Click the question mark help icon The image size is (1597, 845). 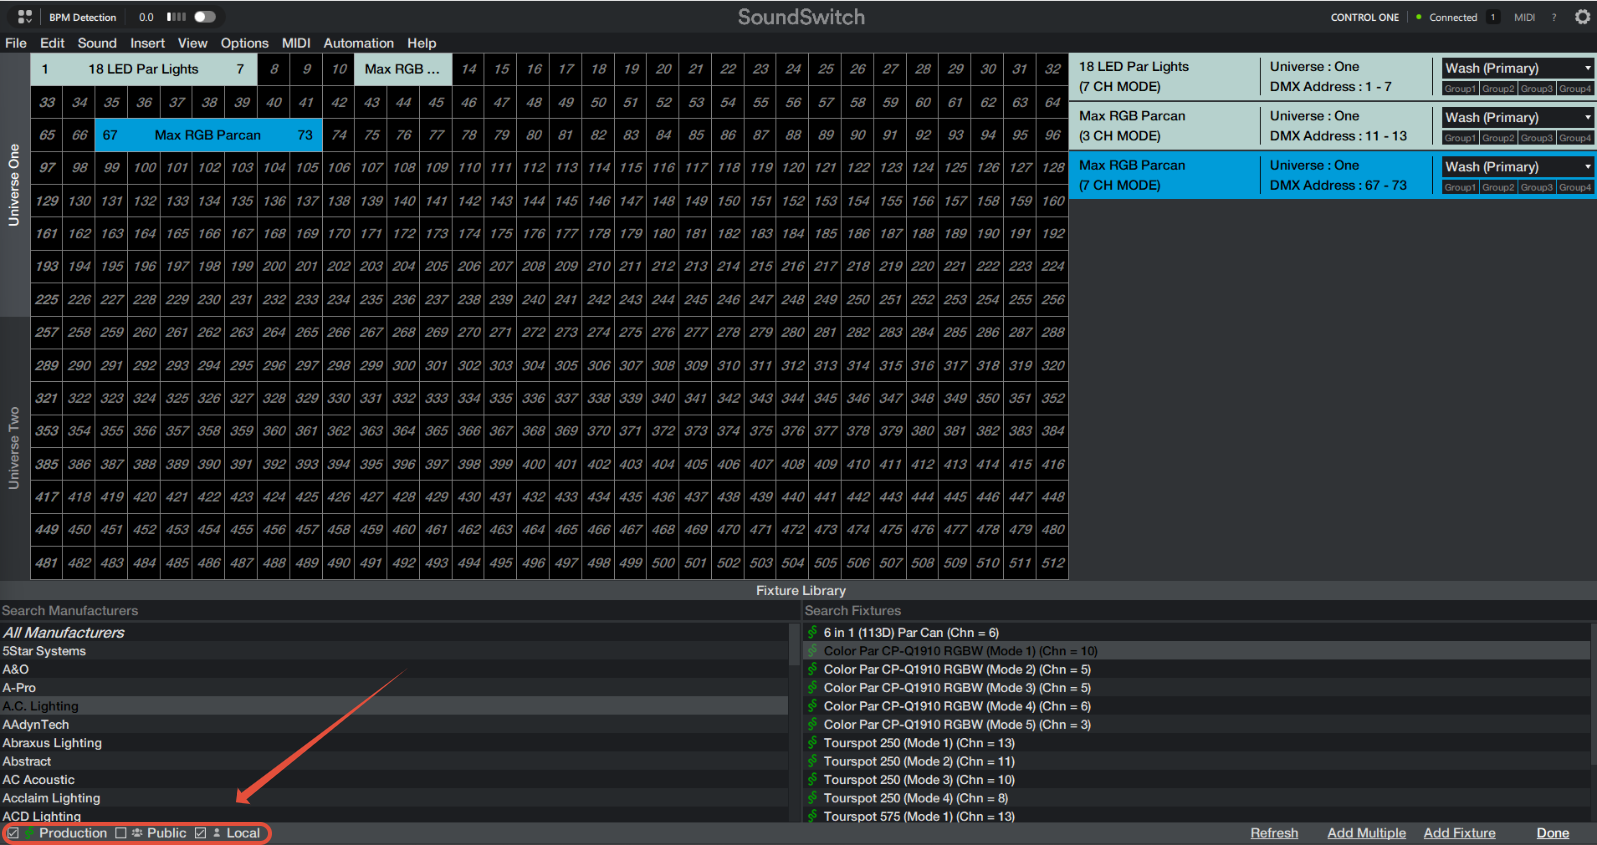[1553, 17]
